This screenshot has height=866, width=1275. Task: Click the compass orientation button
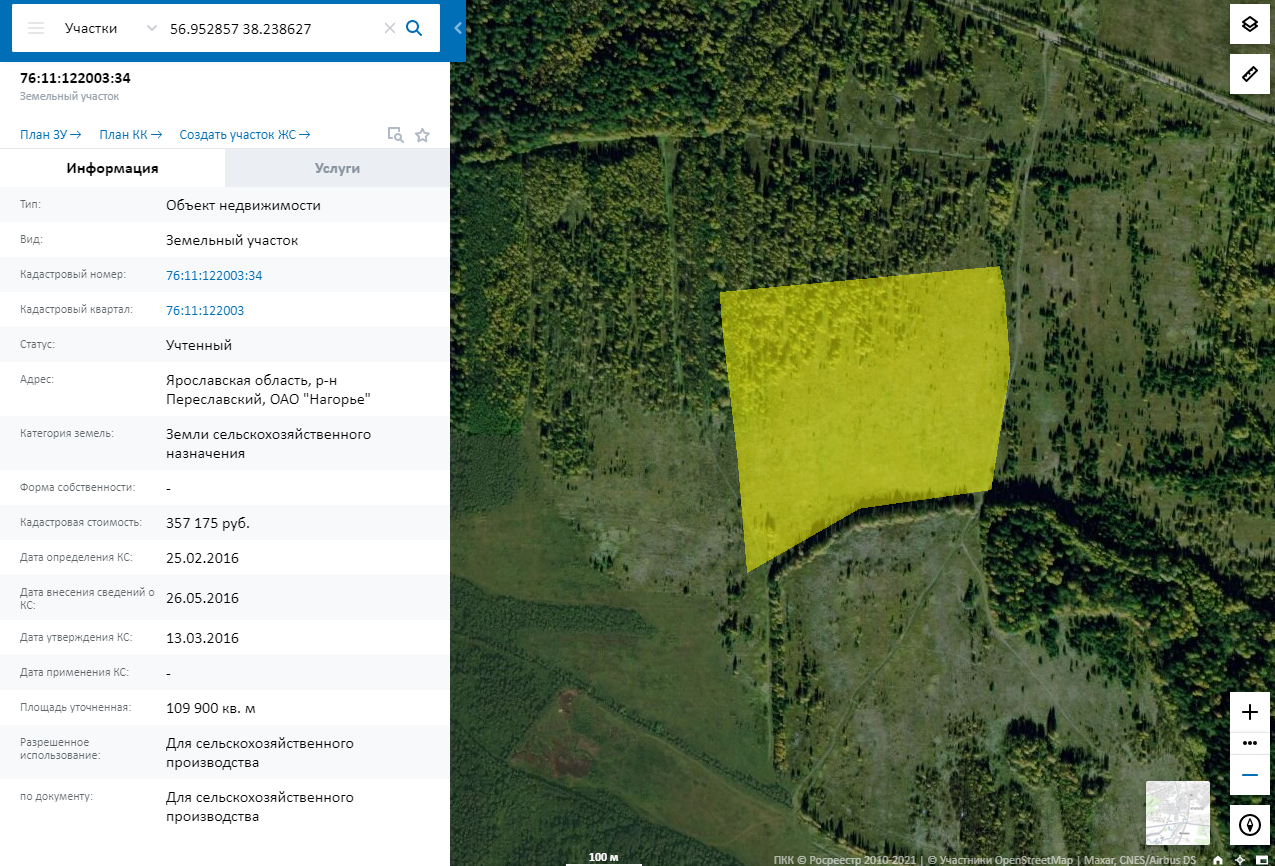click(1249, 825)
